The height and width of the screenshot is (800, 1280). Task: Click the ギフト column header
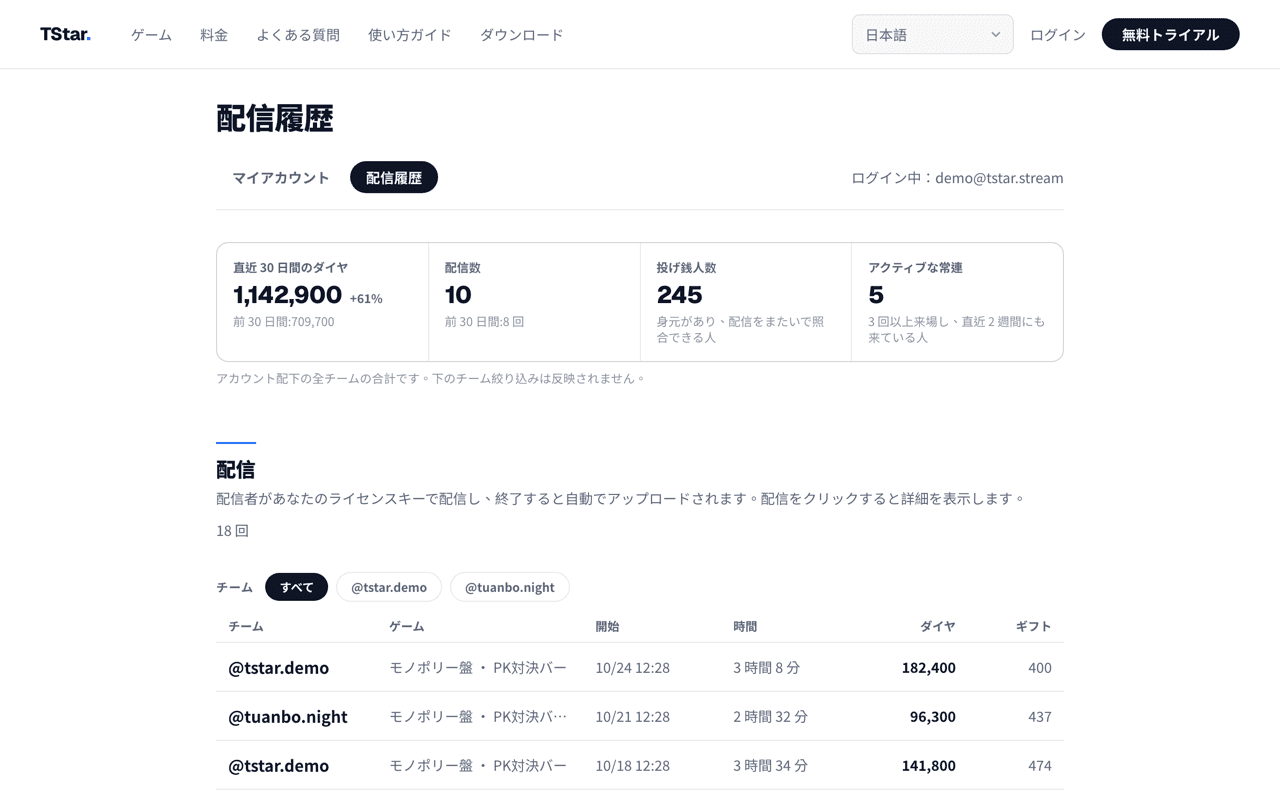pyautogui.click(x=1034, y=626)
